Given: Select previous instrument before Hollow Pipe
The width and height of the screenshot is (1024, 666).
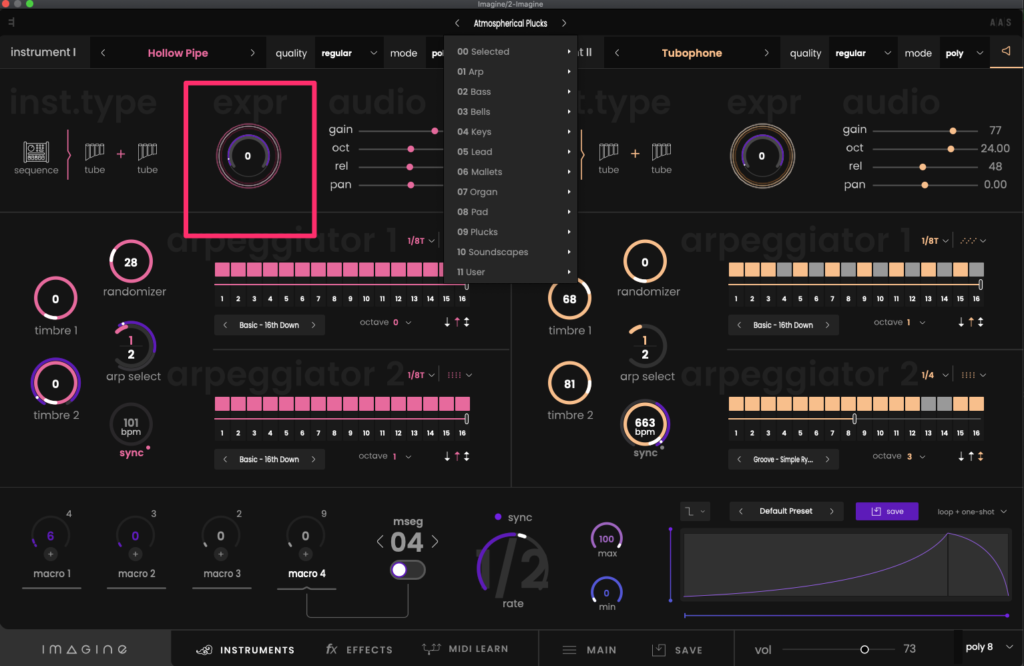Looking at the screenshot, I should pyautogui.click(x=103, y=53).
